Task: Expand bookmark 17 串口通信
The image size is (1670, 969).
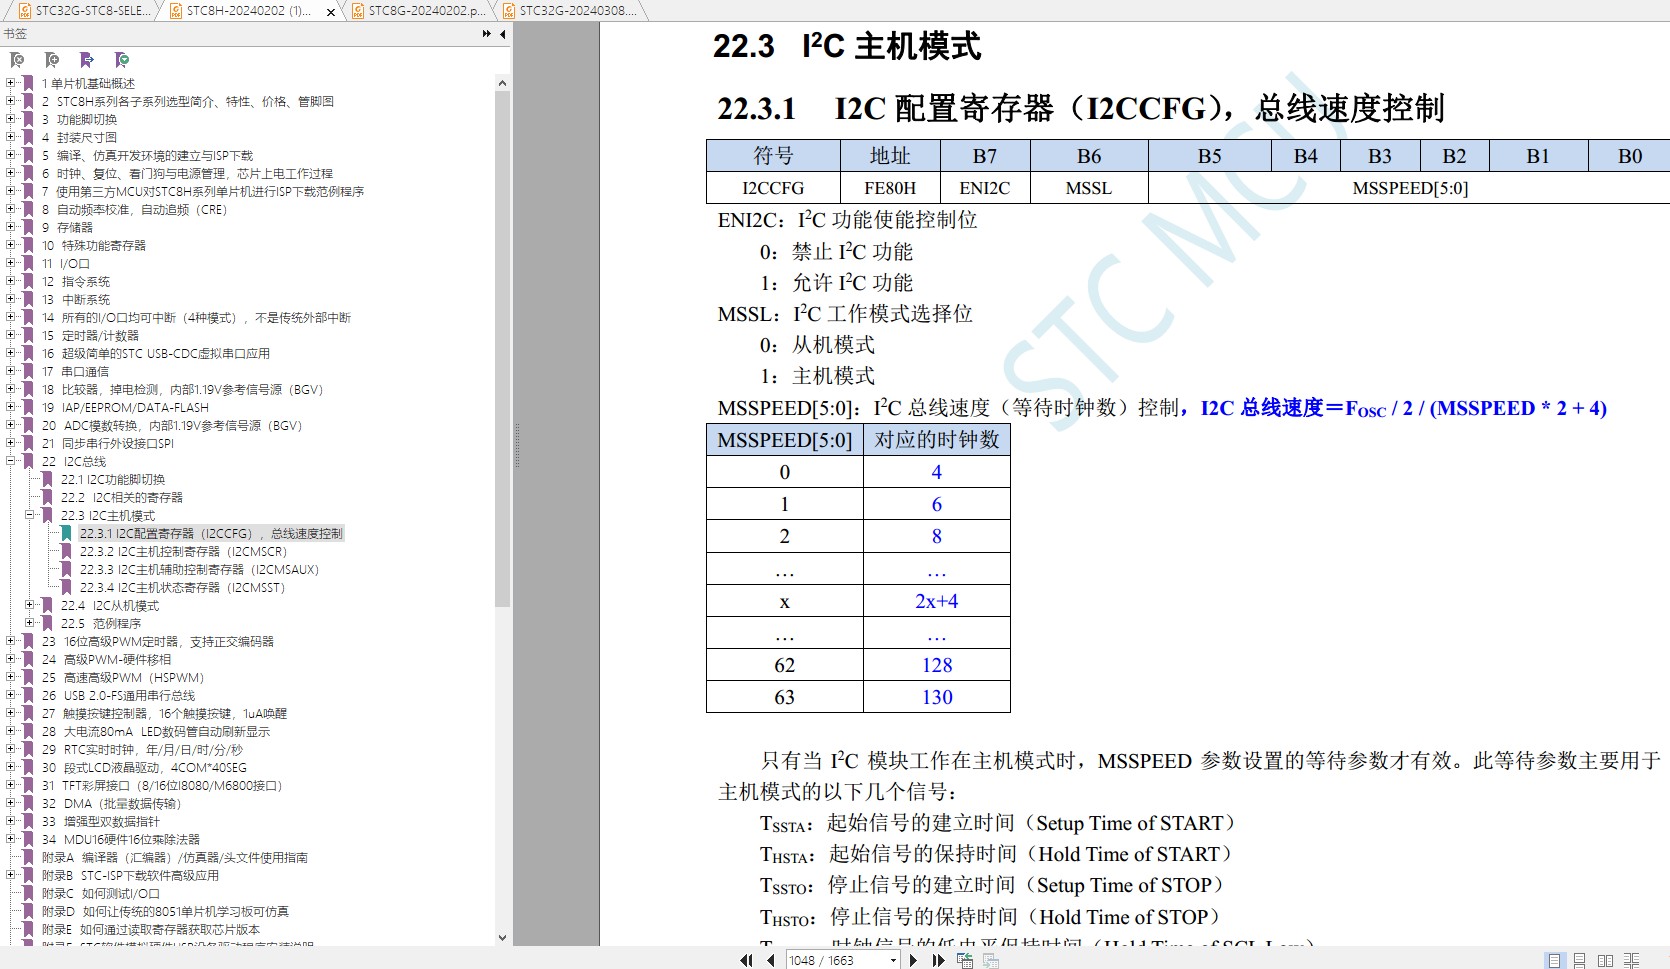Action: tap(11, 371)
